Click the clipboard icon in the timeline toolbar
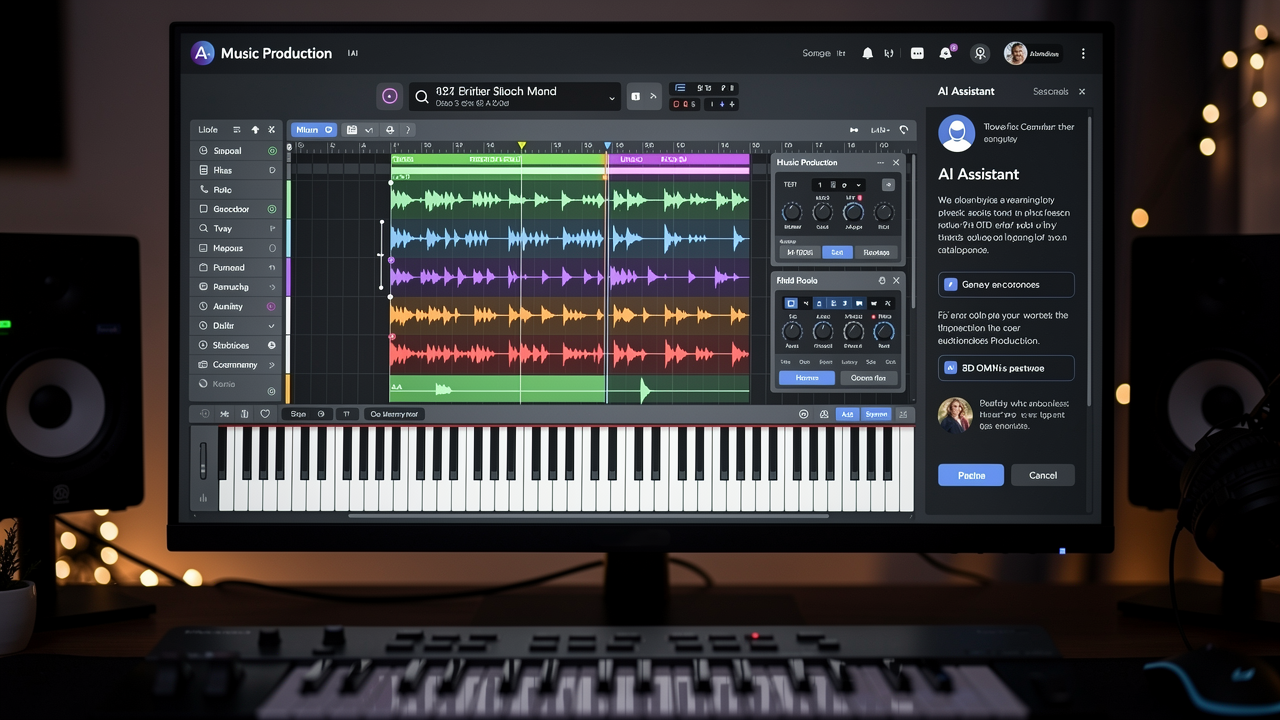 click(351, 130)
